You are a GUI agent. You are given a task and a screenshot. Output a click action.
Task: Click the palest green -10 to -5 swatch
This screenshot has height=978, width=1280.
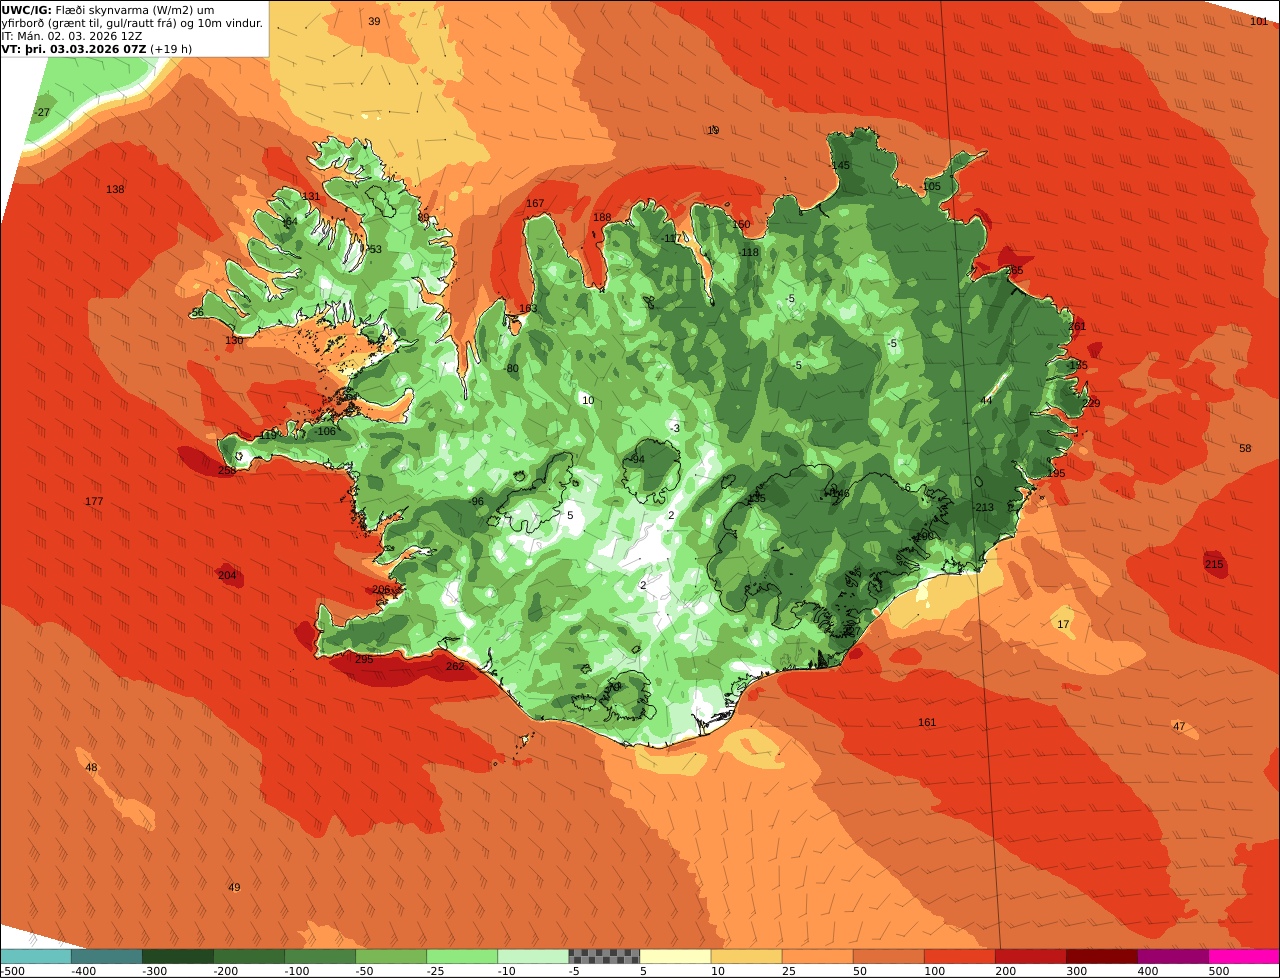click(532, 956)
